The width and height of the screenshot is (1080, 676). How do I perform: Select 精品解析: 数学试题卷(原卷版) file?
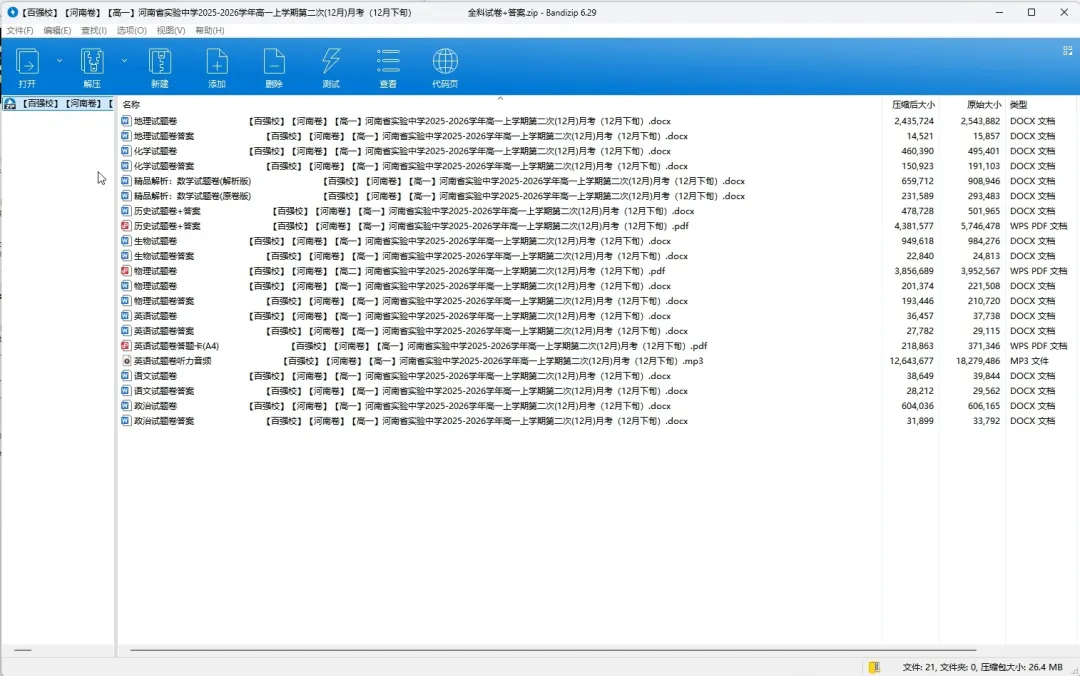(x=433, y=196)
